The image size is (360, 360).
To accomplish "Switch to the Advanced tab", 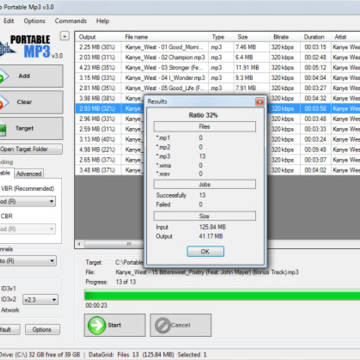I will point(29,174).
